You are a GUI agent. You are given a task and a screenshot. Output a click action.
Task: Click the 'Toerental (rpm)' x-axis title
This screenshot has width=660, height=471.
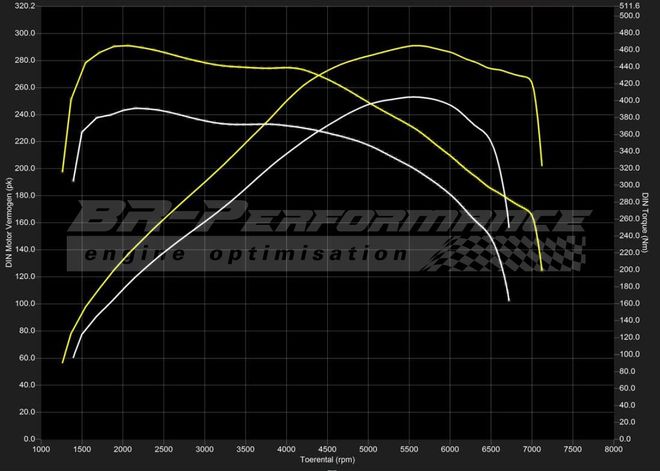(327, 461)
